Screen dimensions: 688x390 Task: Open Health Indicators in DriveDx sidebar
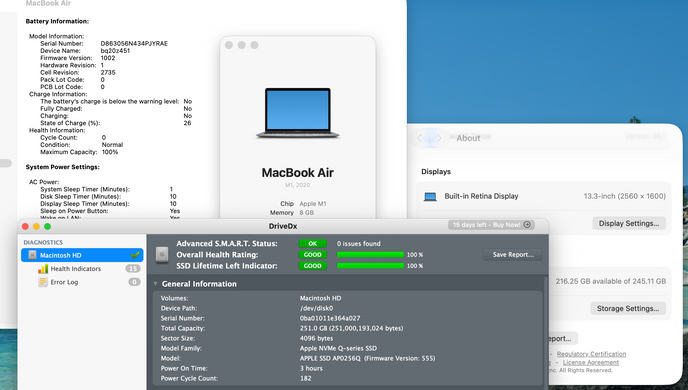pos(75,268)
